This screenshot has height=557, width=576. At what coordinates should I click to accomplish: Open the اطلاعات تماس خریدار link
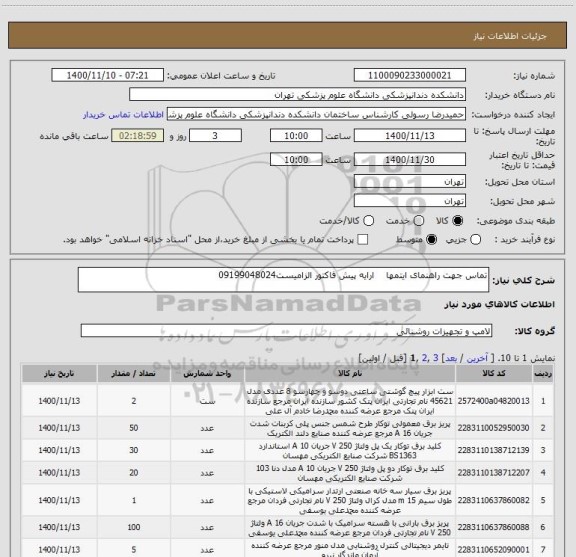(x=123, y=115)
